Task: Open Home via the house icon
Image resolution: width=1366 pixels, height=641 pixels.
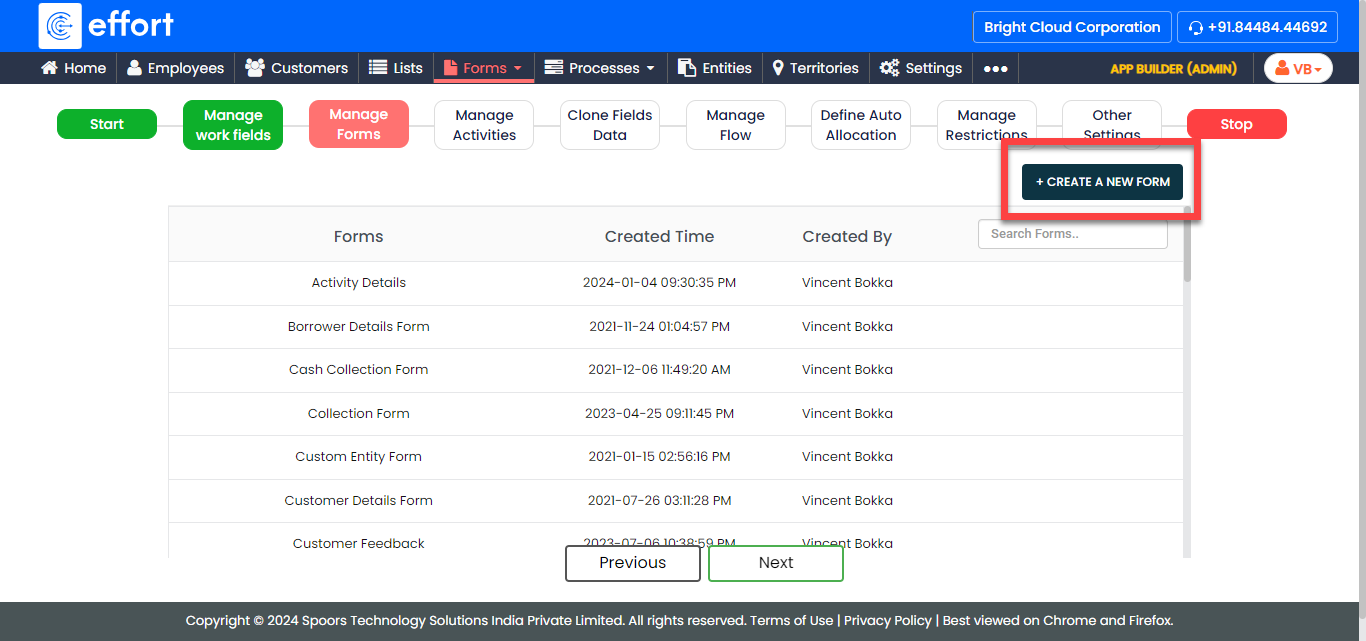Action: click(x=49, y=68)
